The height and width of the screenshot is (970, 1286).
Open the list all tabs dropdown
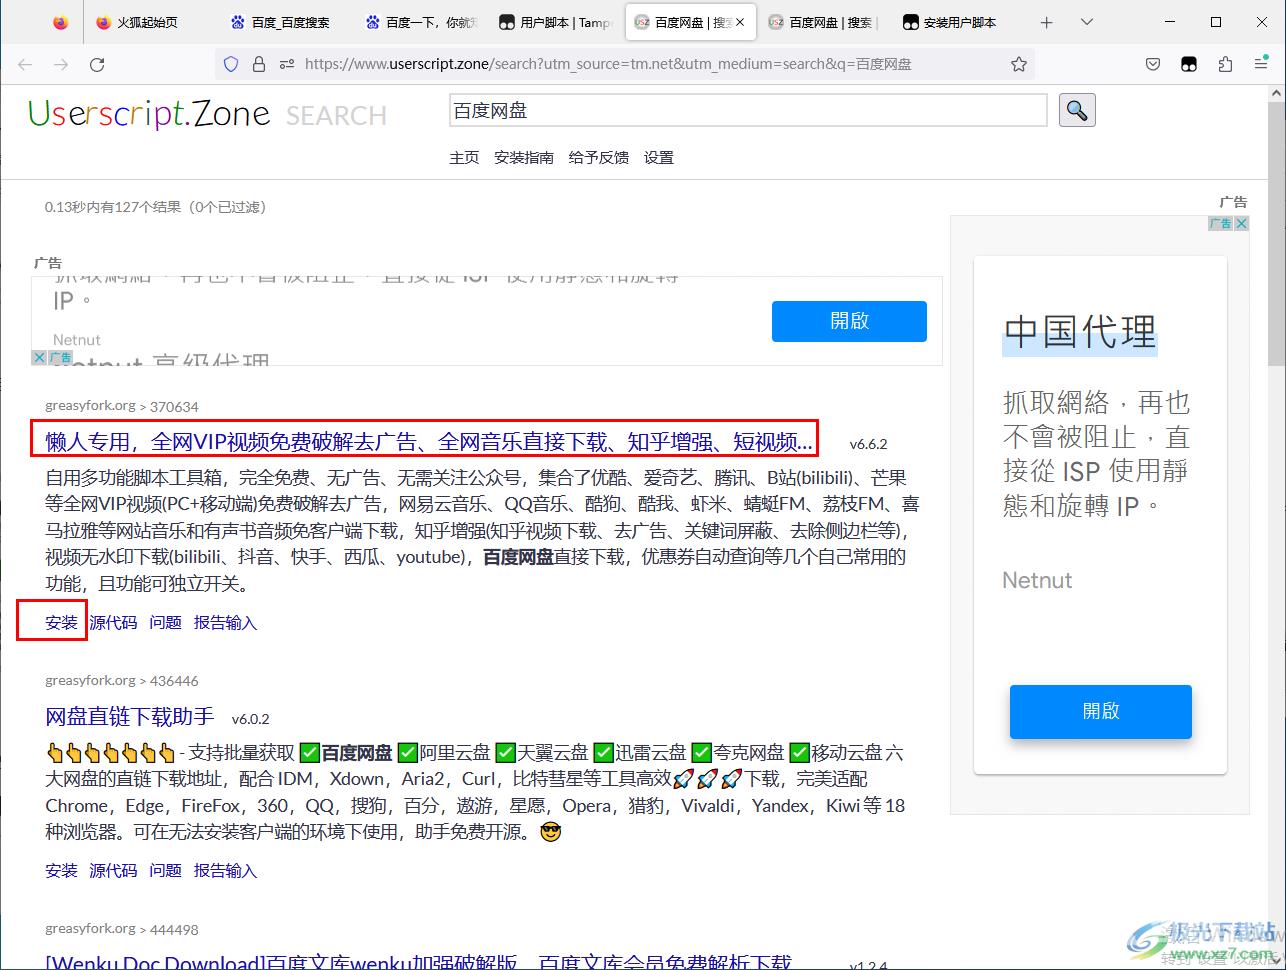point(1087,22)
